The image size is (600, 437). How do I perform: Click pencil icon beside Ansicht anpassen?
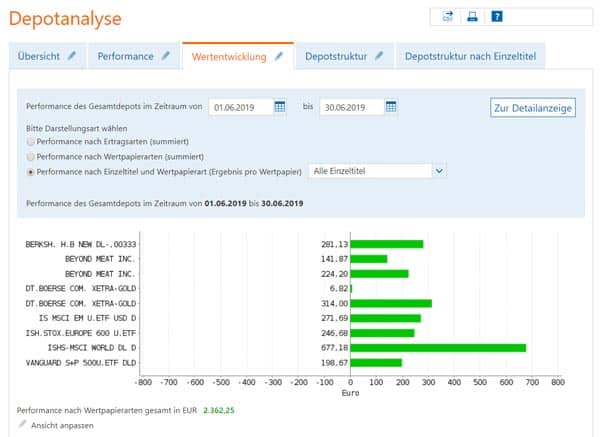[23, 424]
